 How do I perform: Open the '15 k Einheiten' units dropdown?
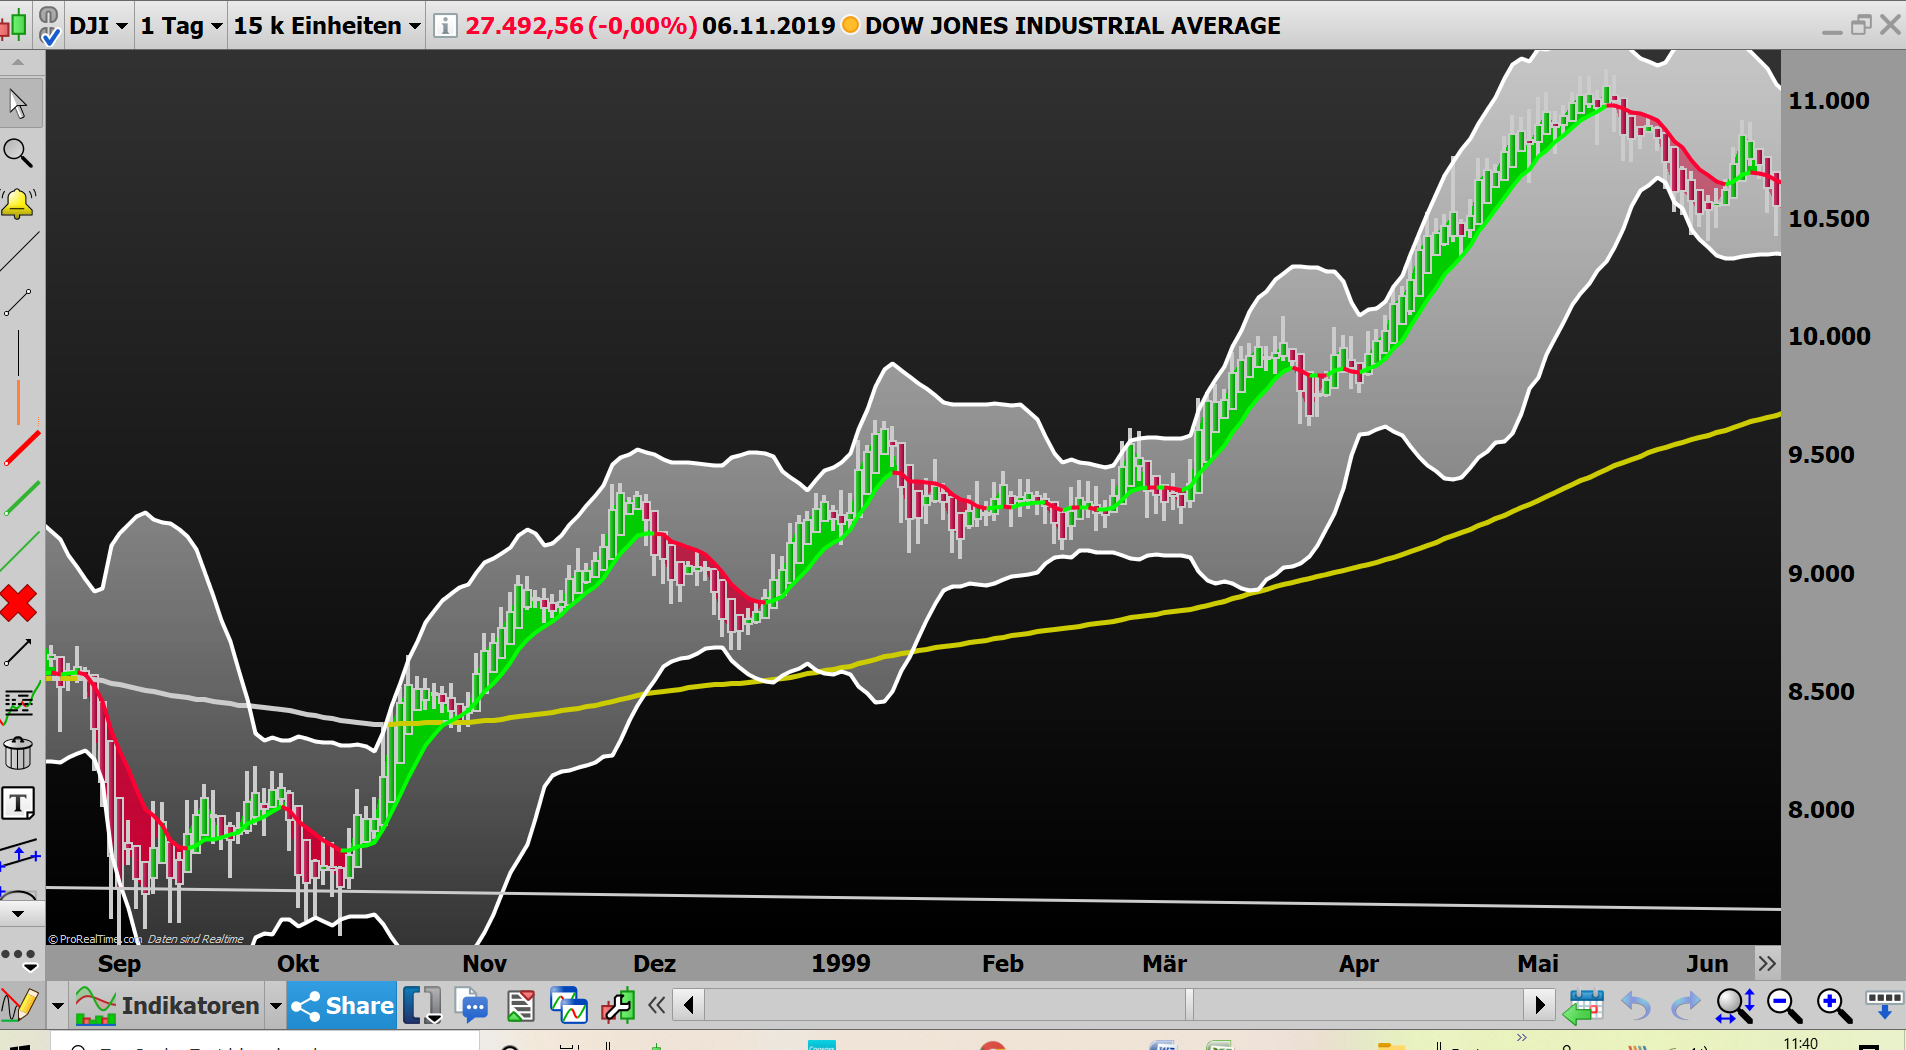point(325,25)
